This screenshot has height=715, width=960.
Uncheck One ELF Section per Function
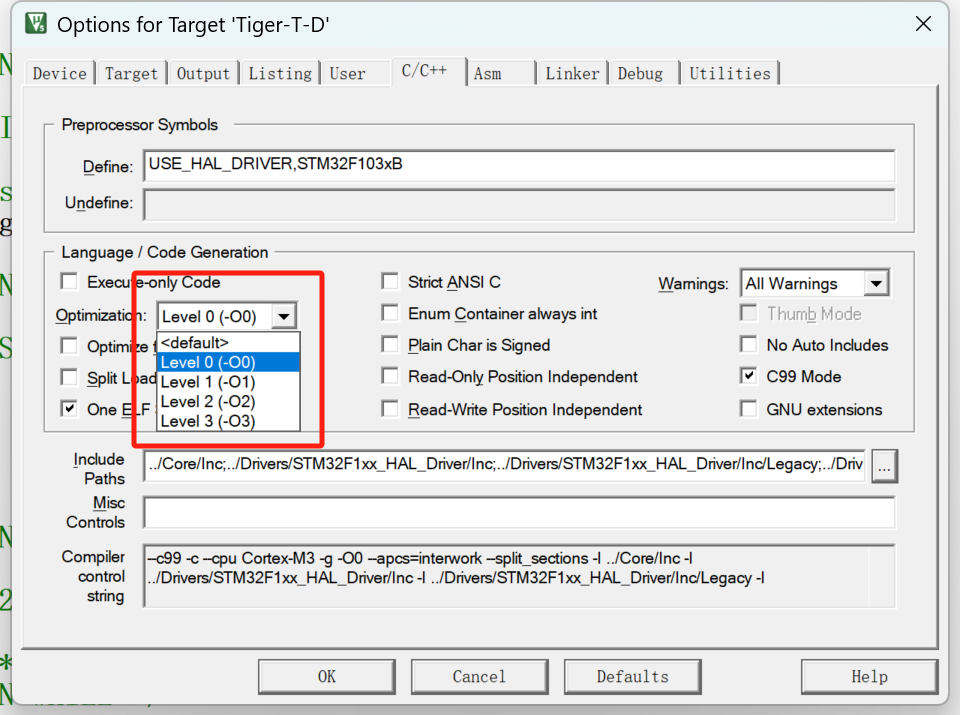tap(69, 409)
